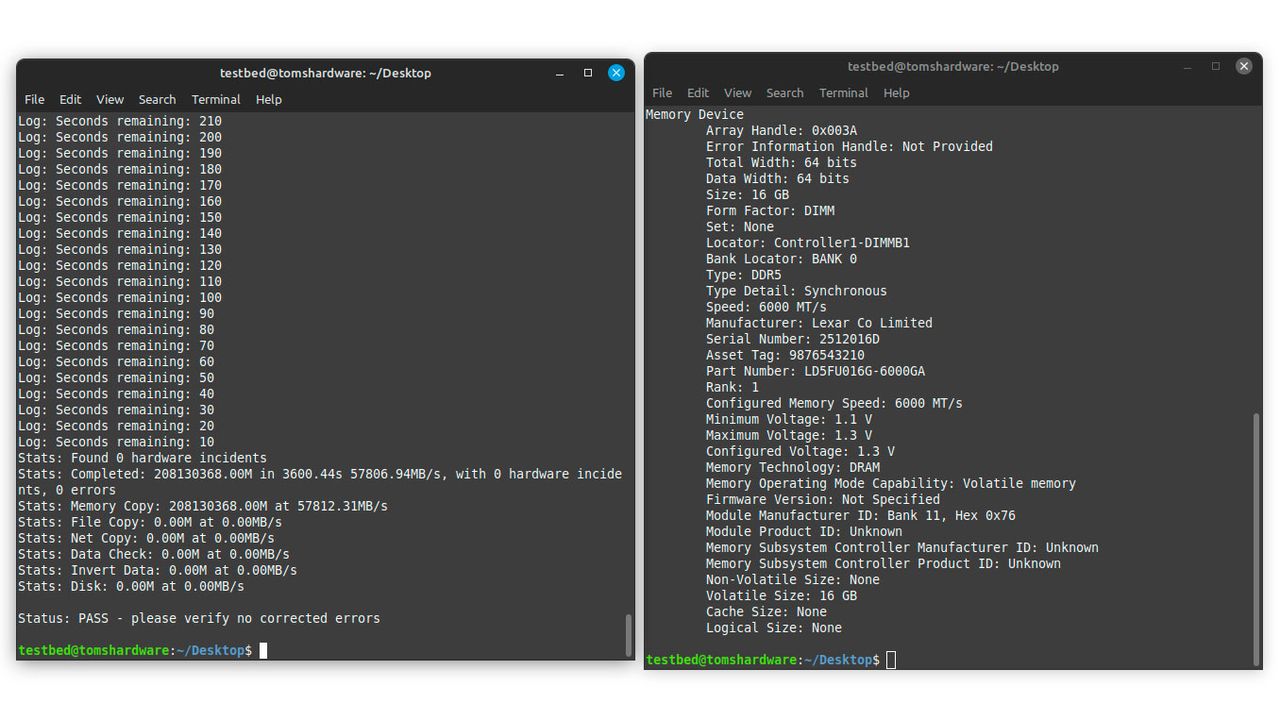Open File menu in left terminal
Image resolution: width=1280 pixels, height=720 pixels.
[34, 99]
